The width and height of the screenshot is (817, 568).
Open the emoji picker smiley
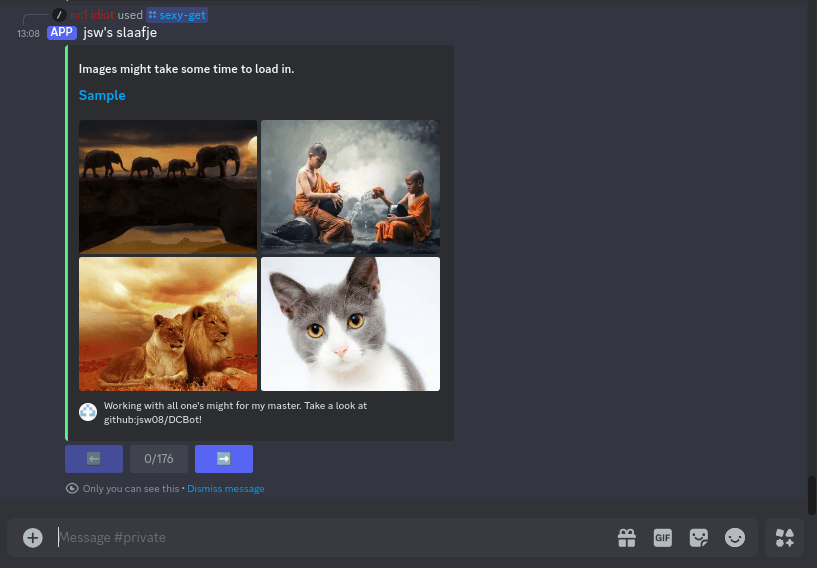735,538
